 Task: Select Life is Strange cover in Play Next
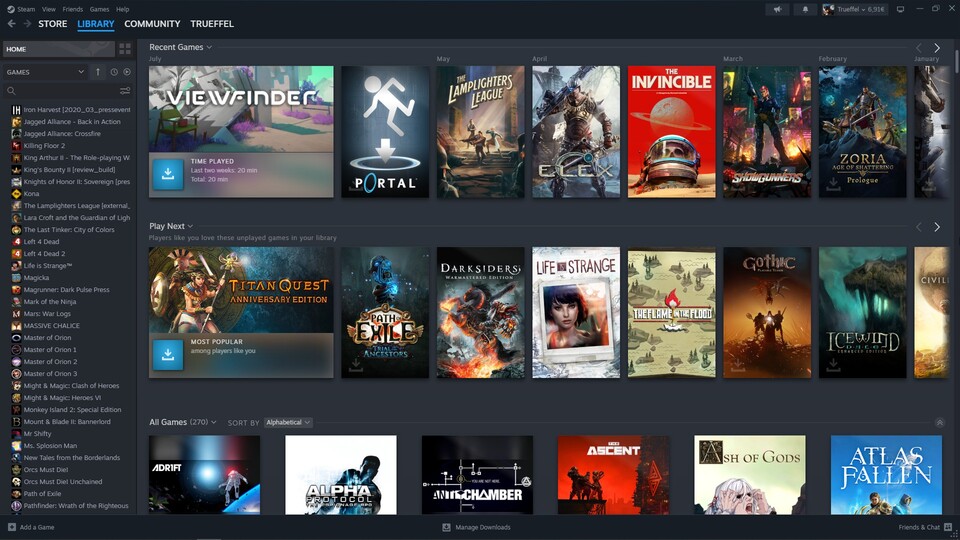pos(576,312)
